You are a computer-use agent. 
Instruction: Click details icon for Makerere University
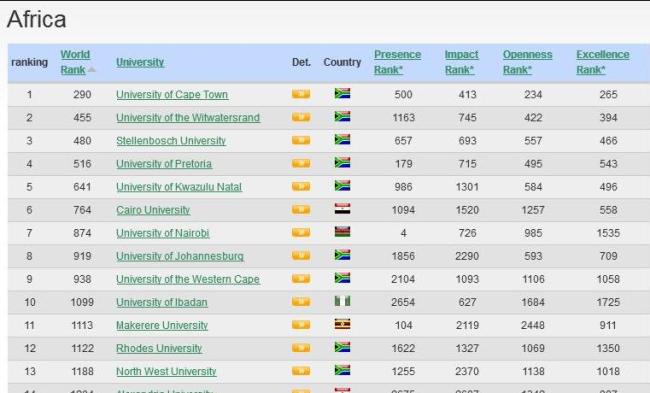click(301, 325)
